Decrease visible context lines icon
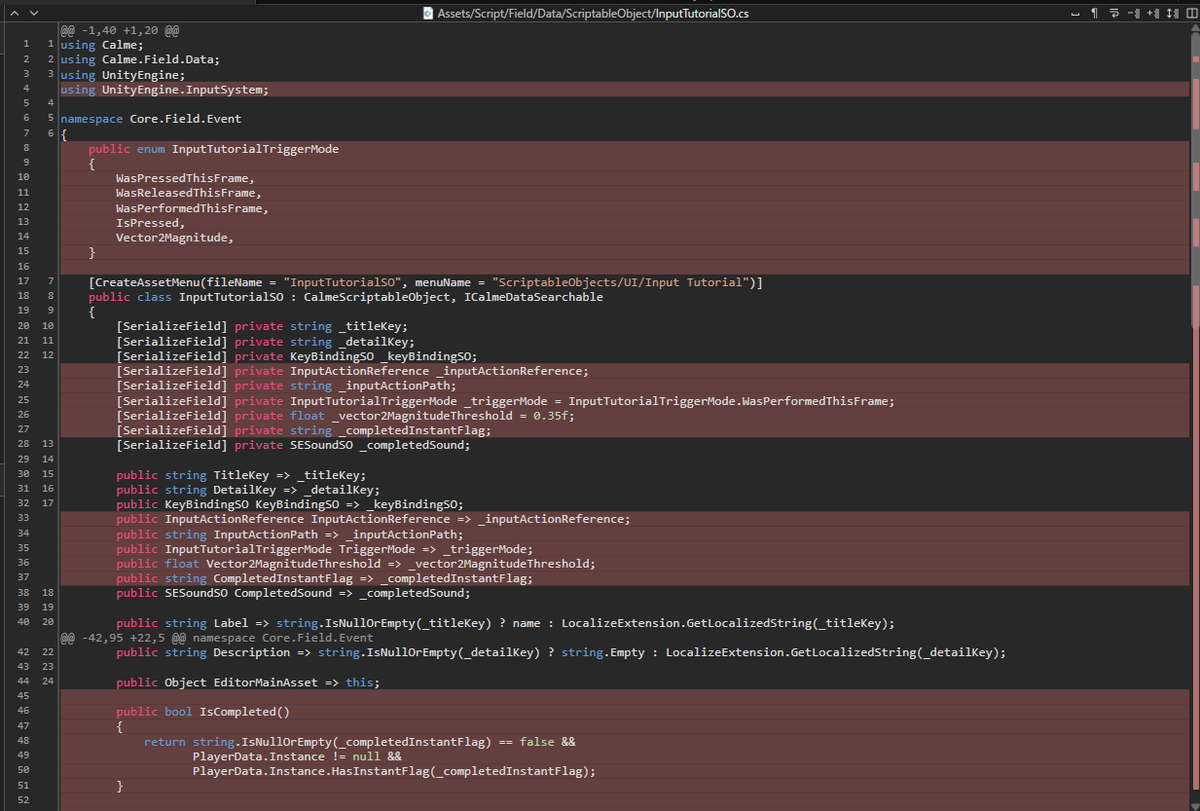 [1133, 12]
